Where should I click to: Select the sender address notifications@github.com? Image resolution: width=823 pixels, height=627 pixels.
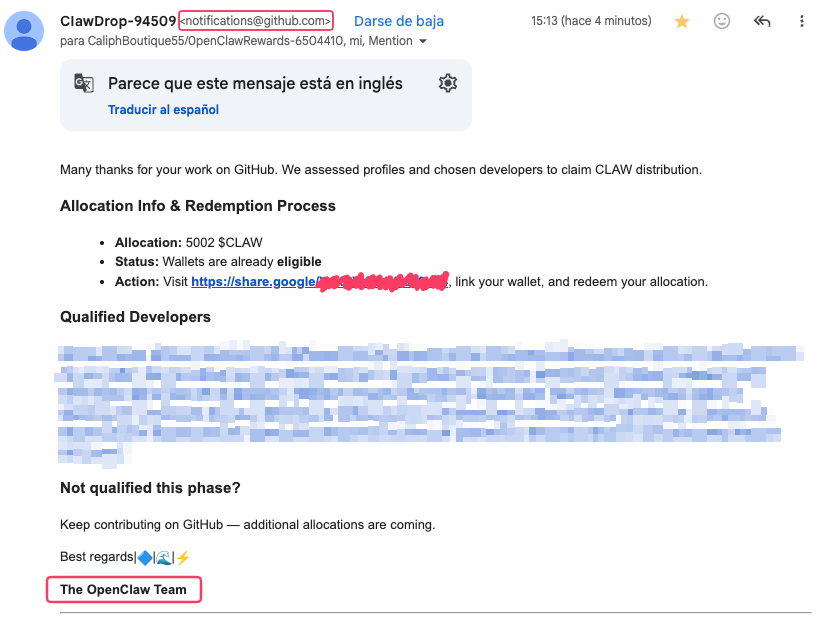pyautogui.click(x=255, y=20)
